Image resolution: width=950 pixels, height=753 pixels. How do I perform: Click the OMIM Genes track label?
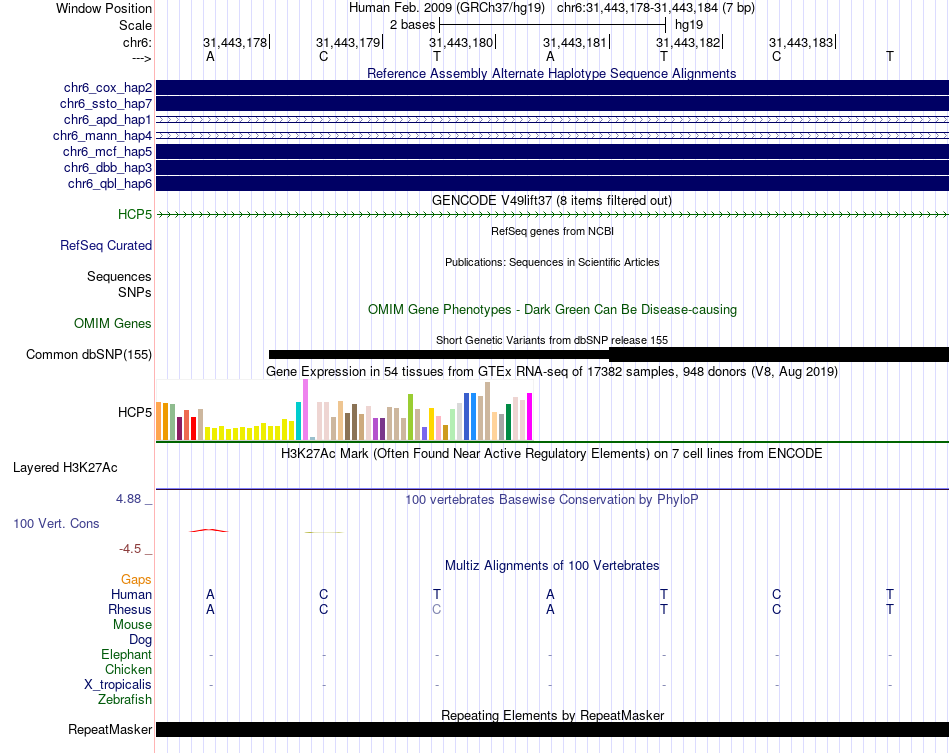pos(113,323)
